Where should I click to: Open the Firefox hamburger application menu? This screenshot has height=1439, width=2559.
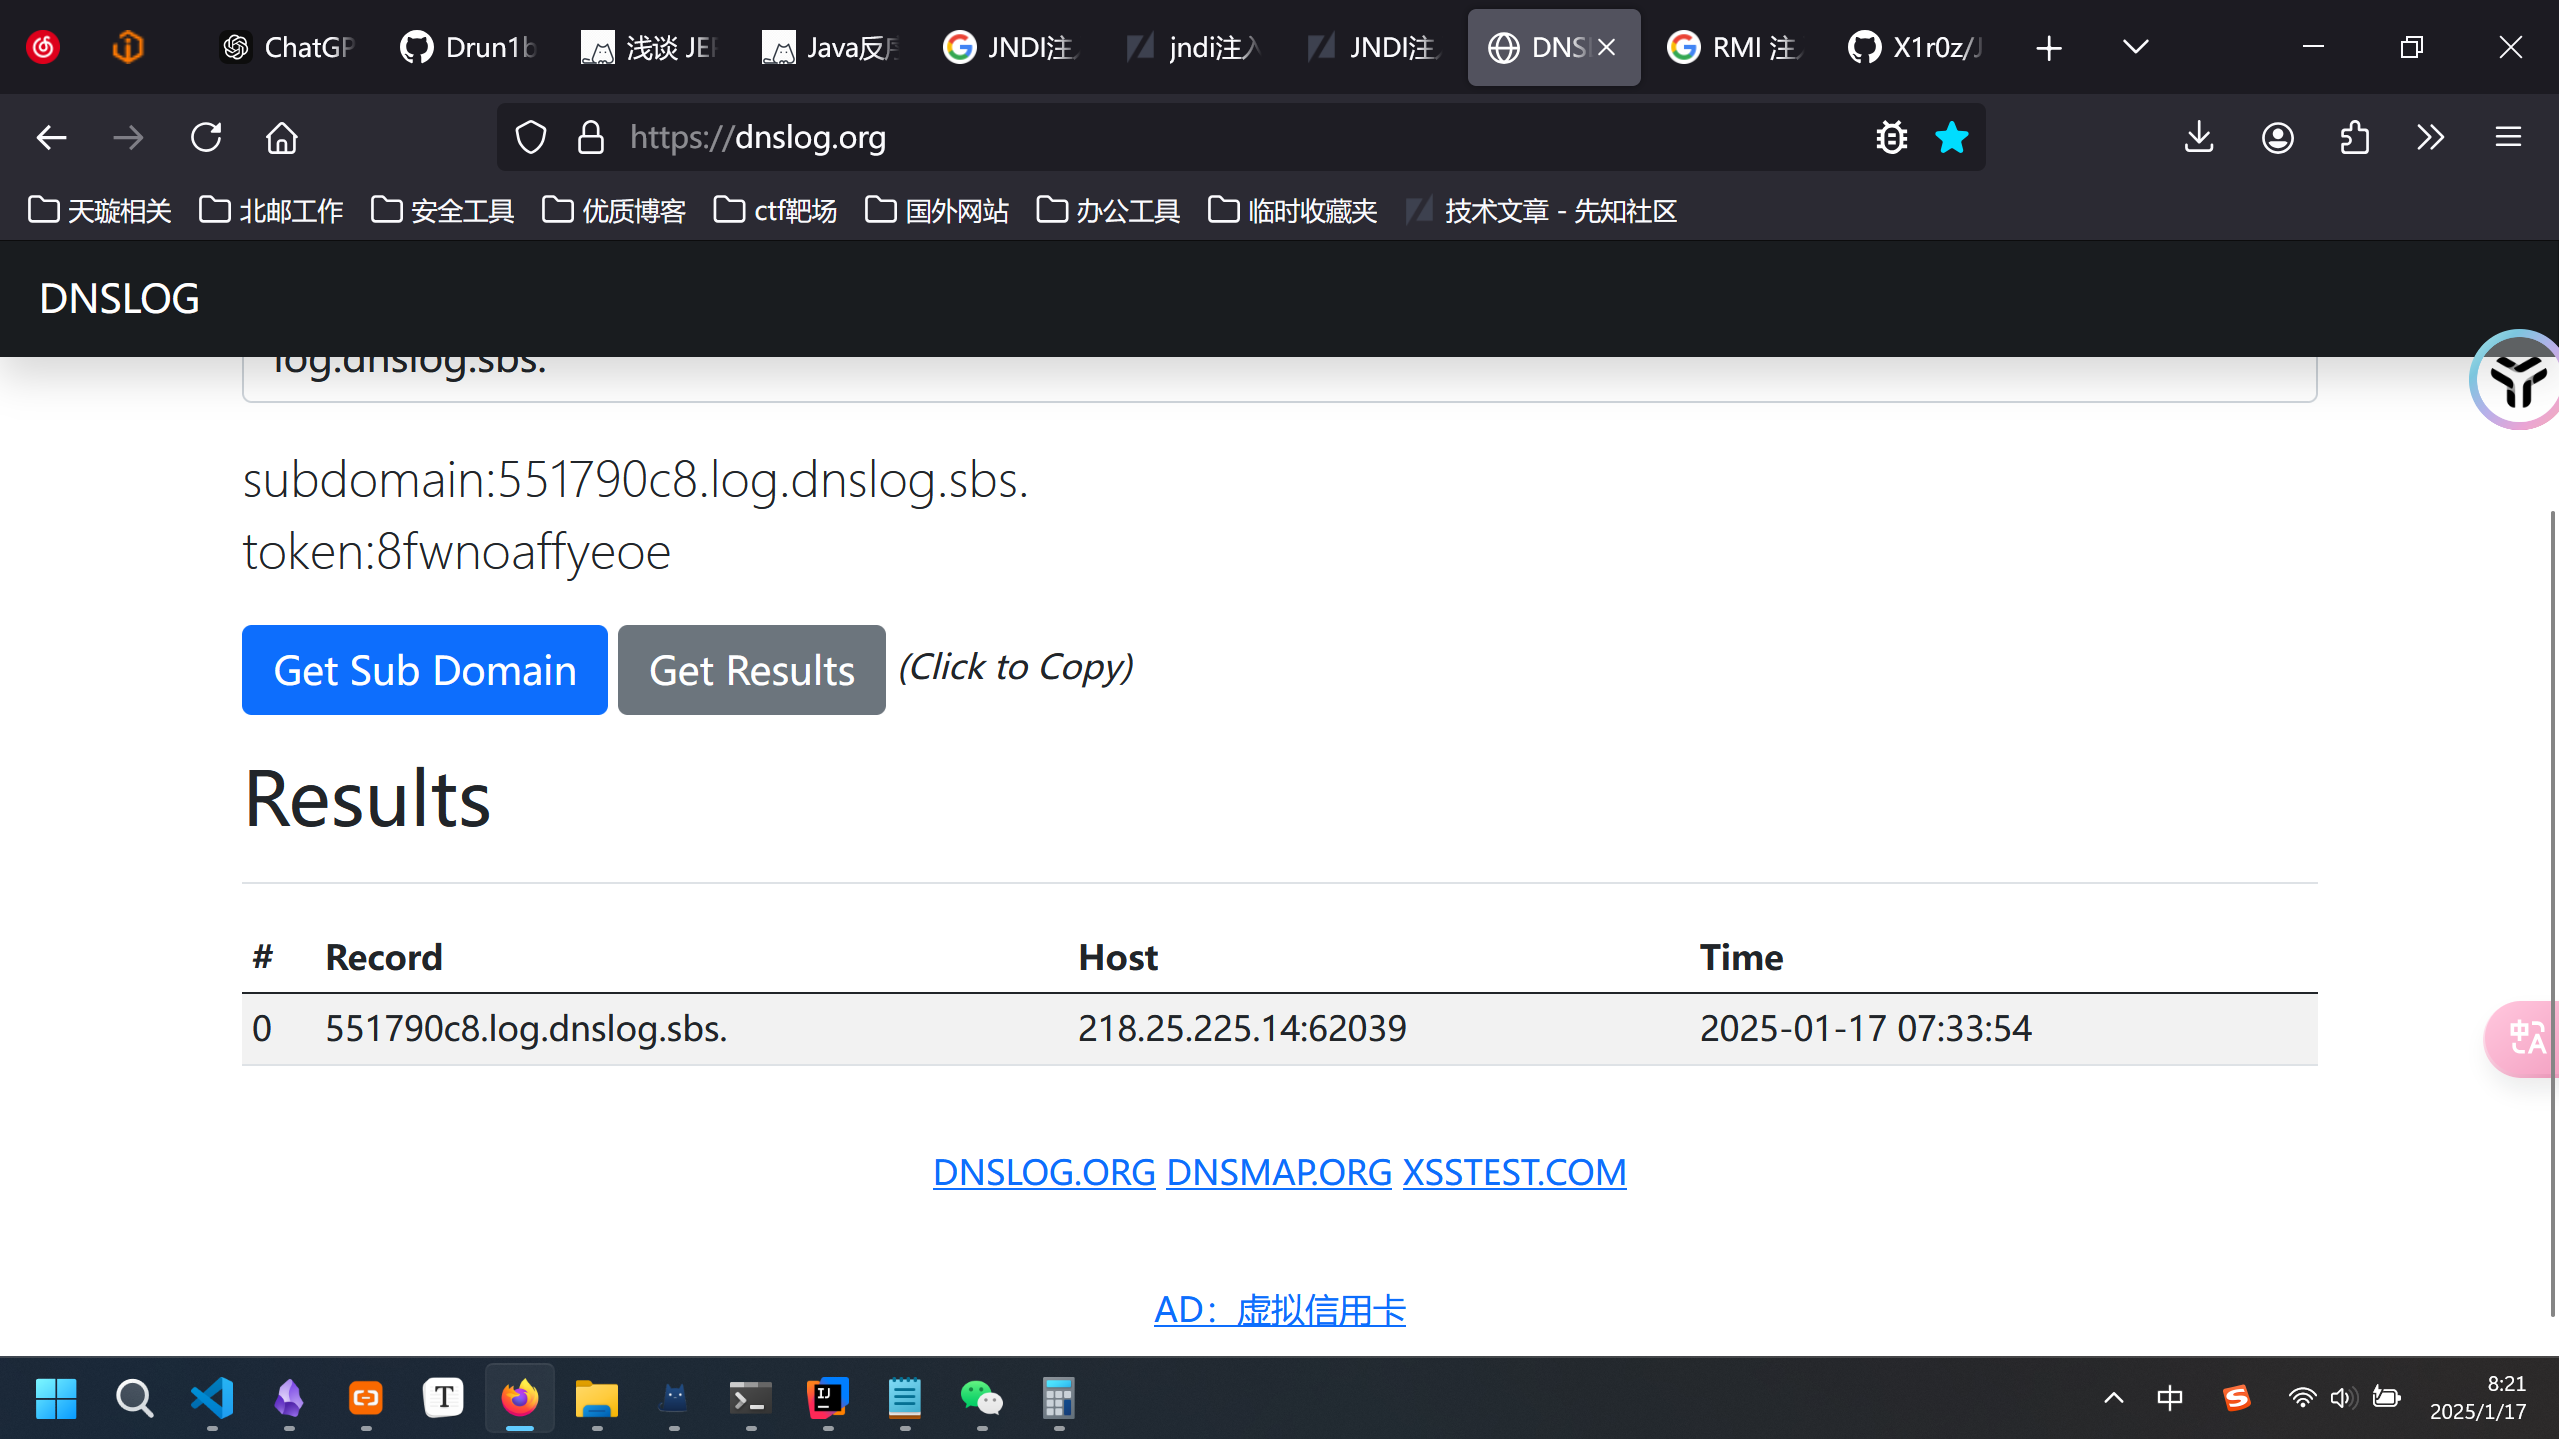[2508, 137]
